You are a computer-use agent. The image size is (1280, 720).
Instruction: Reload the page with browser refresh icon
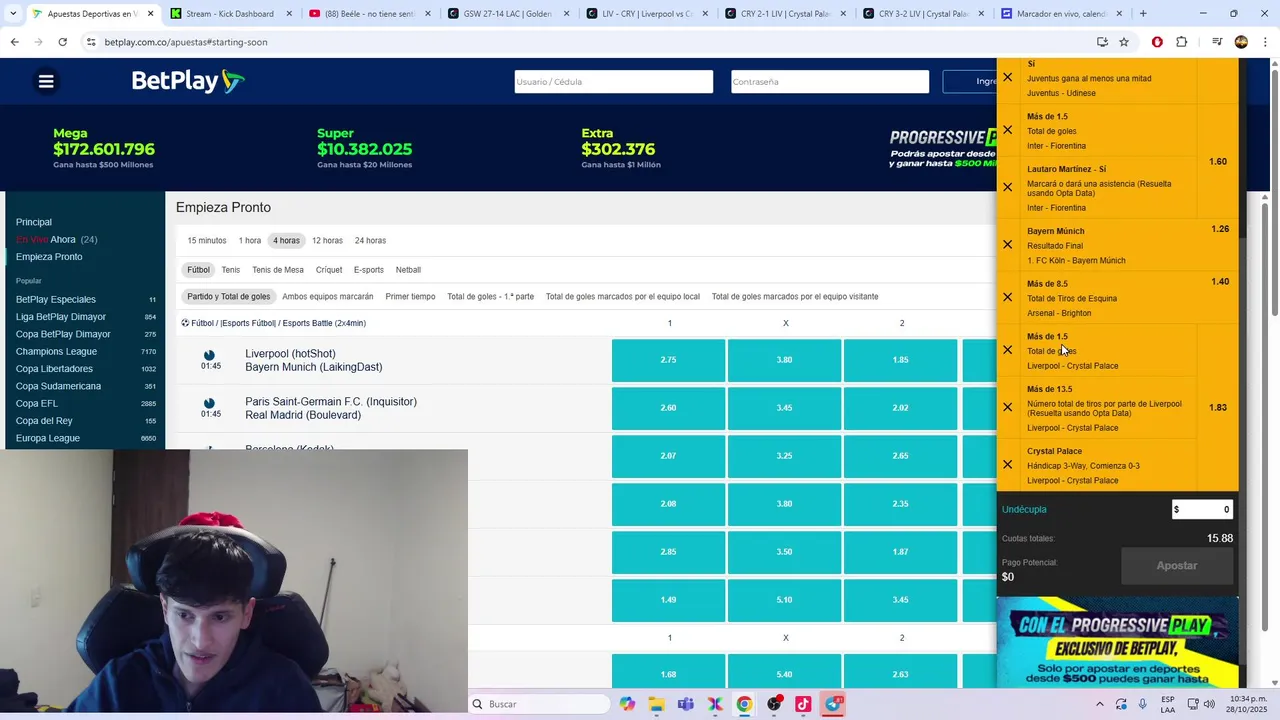coord(62,42)
